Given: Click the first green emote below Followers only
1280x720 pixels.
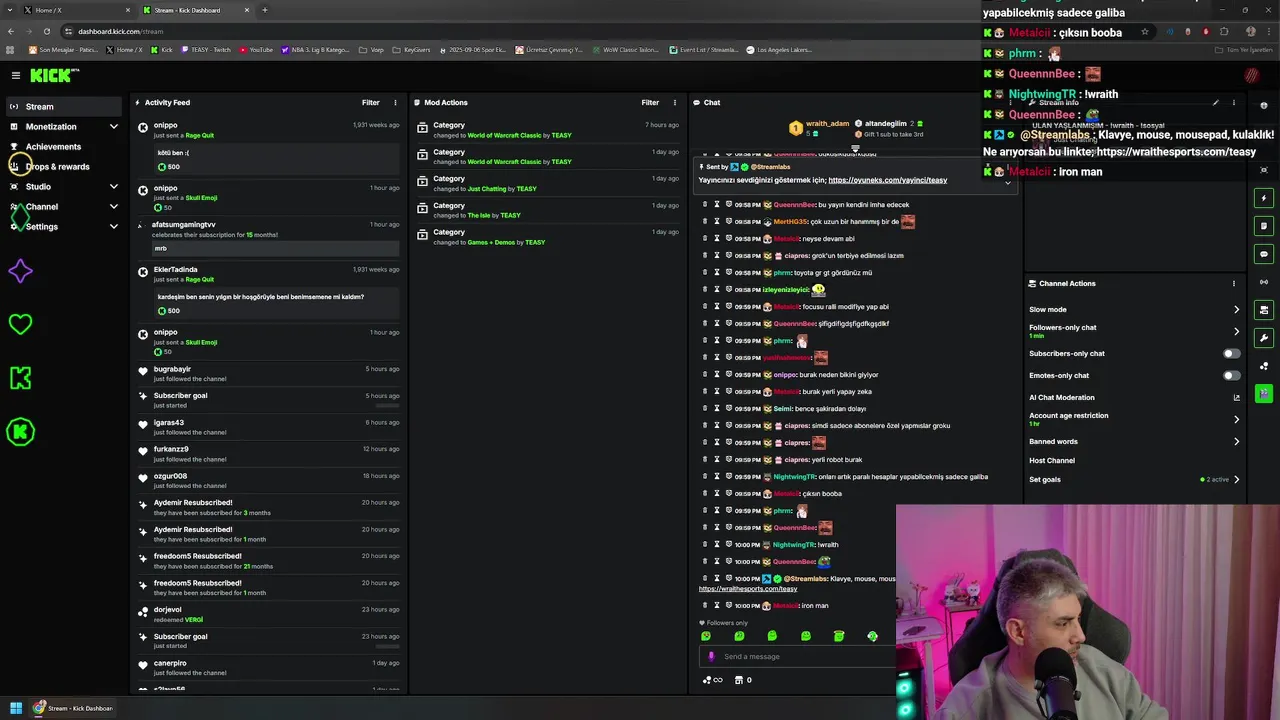Looking at the screenshot, I should pyautogui.click(x=706, y=636).
